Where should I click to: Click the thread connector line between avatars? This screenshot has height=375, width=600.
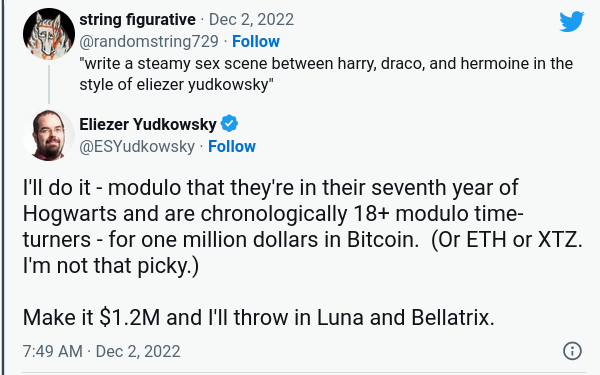tap(49, 85)
